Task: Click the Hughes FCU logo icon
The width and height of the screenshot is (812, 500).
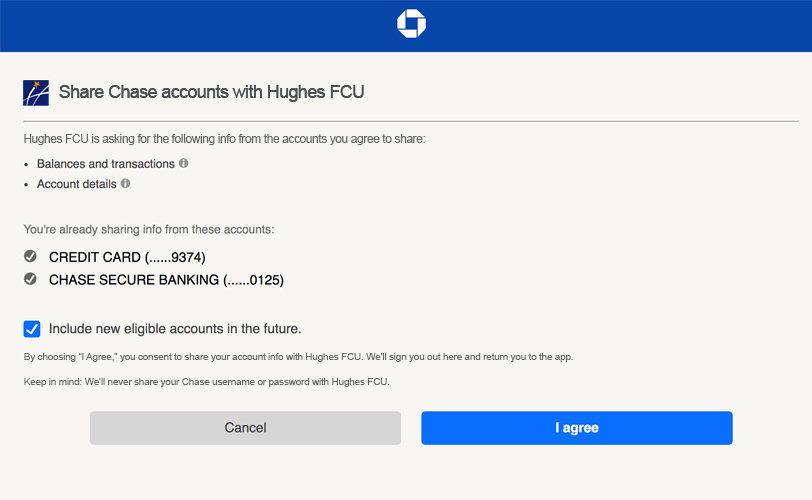Action: pyautogui.click(x=36, y=93)
